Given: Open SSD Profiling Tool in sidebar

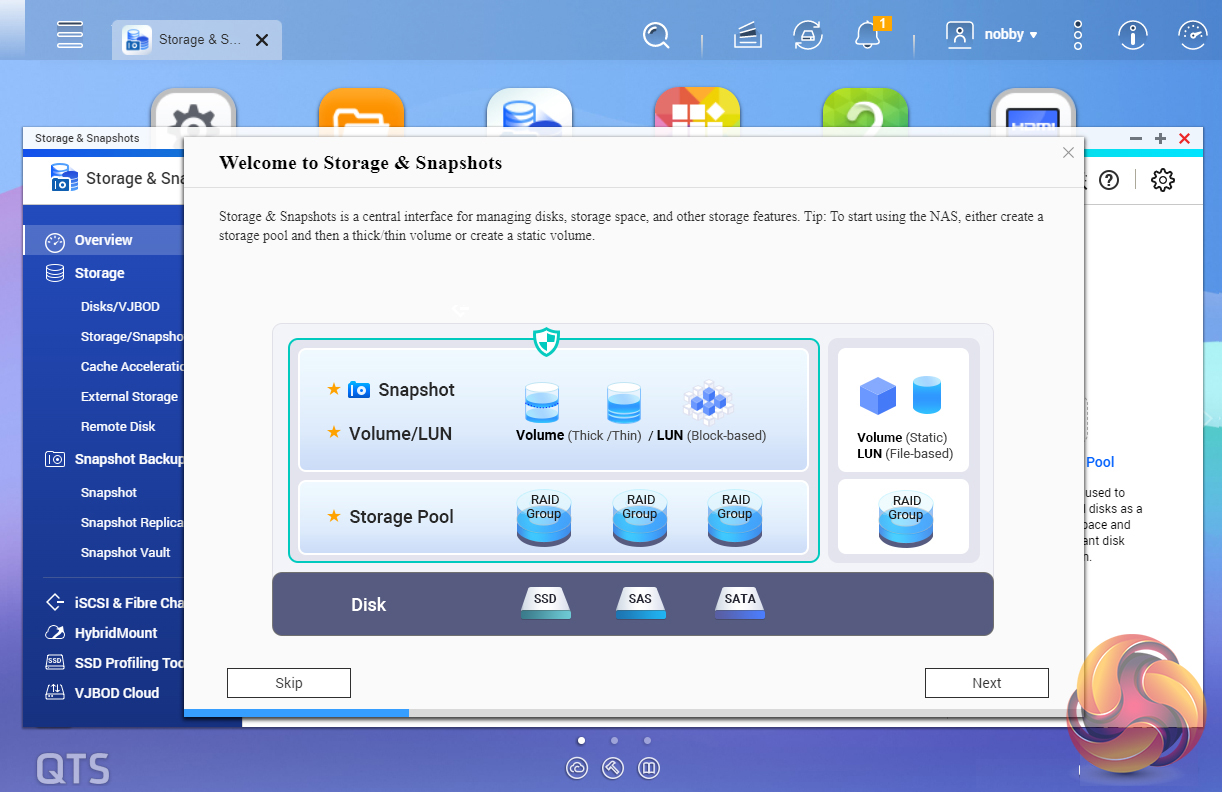Looking at the screenshot, I should (115, 663).
